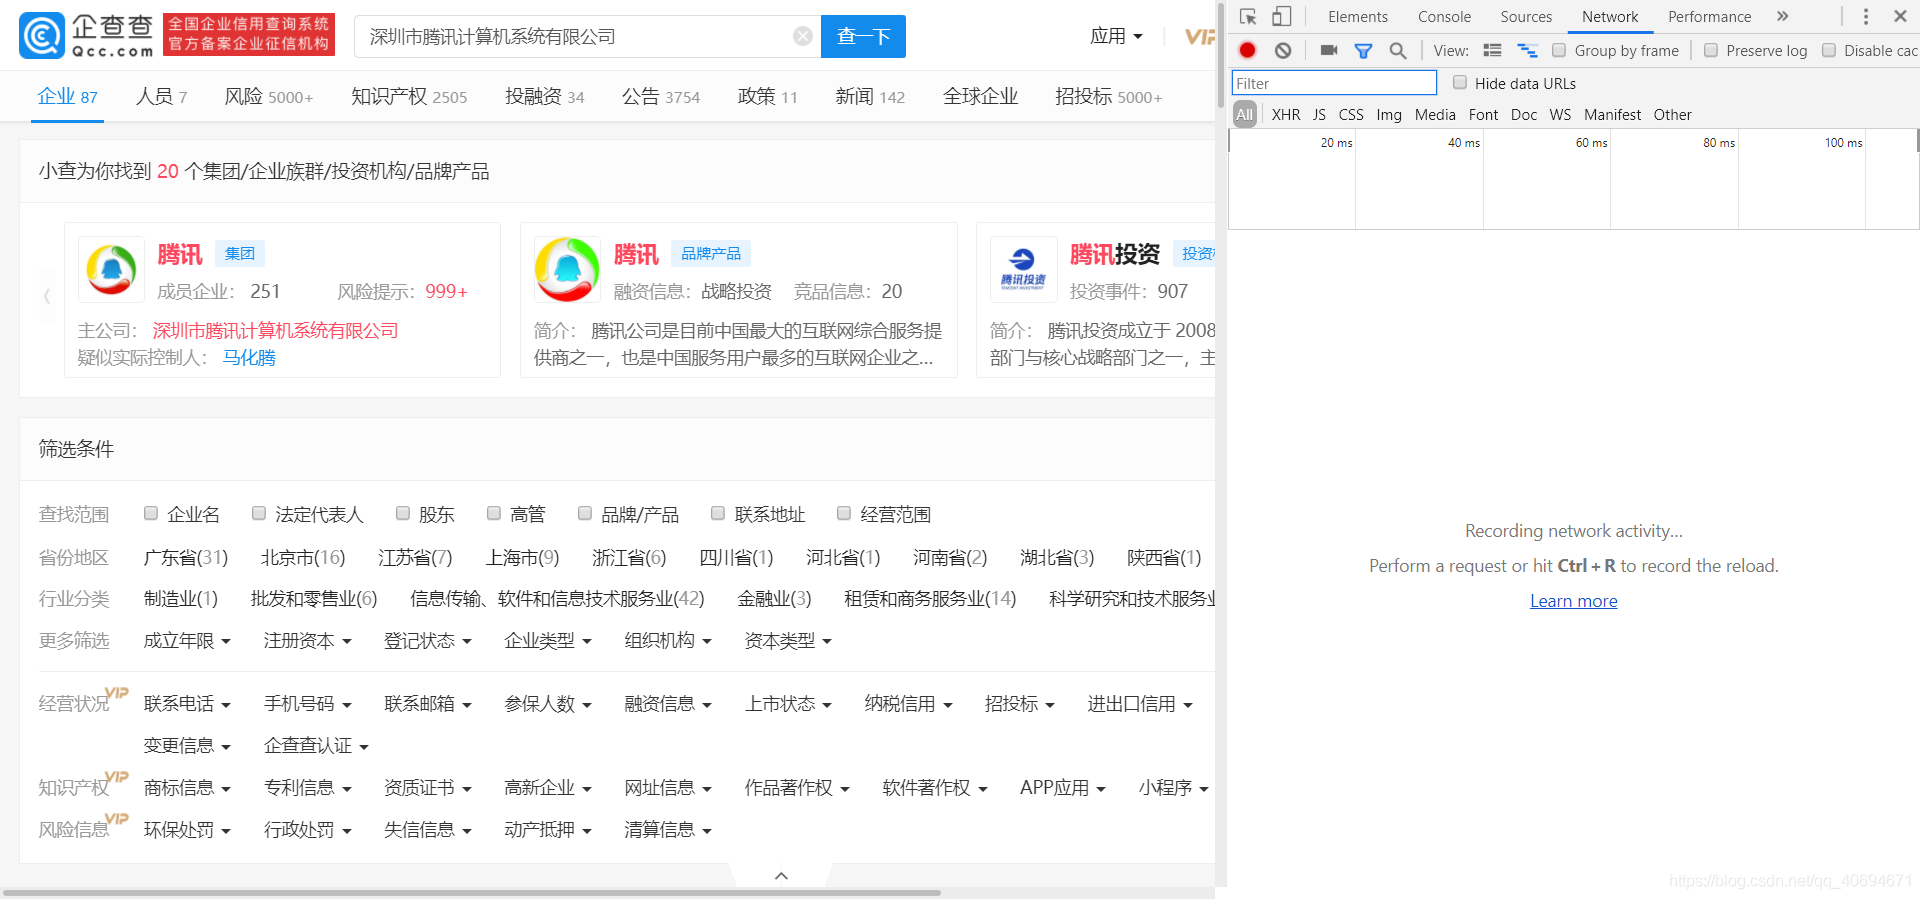Click the previous carousel arrow on the left
The height and width of the screenshot is (899, 1920).
tap(46, 296)
